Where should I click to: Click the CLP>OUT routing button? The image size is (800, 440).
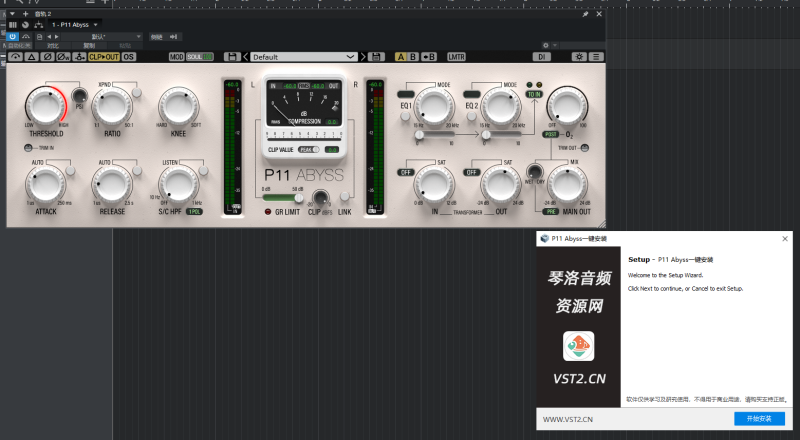(103, 57)
